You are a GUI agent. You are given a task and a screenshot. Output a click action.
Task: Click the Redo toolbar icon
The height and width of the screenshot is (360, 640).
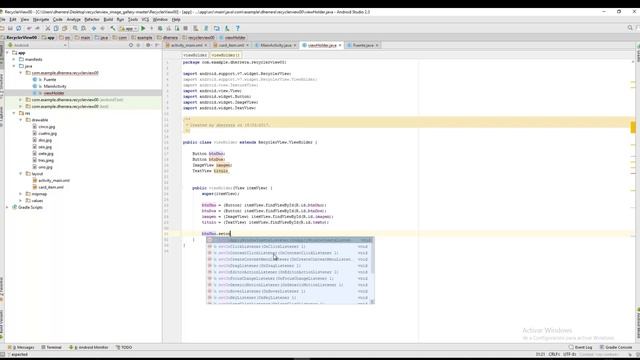[x=37, y=28]
